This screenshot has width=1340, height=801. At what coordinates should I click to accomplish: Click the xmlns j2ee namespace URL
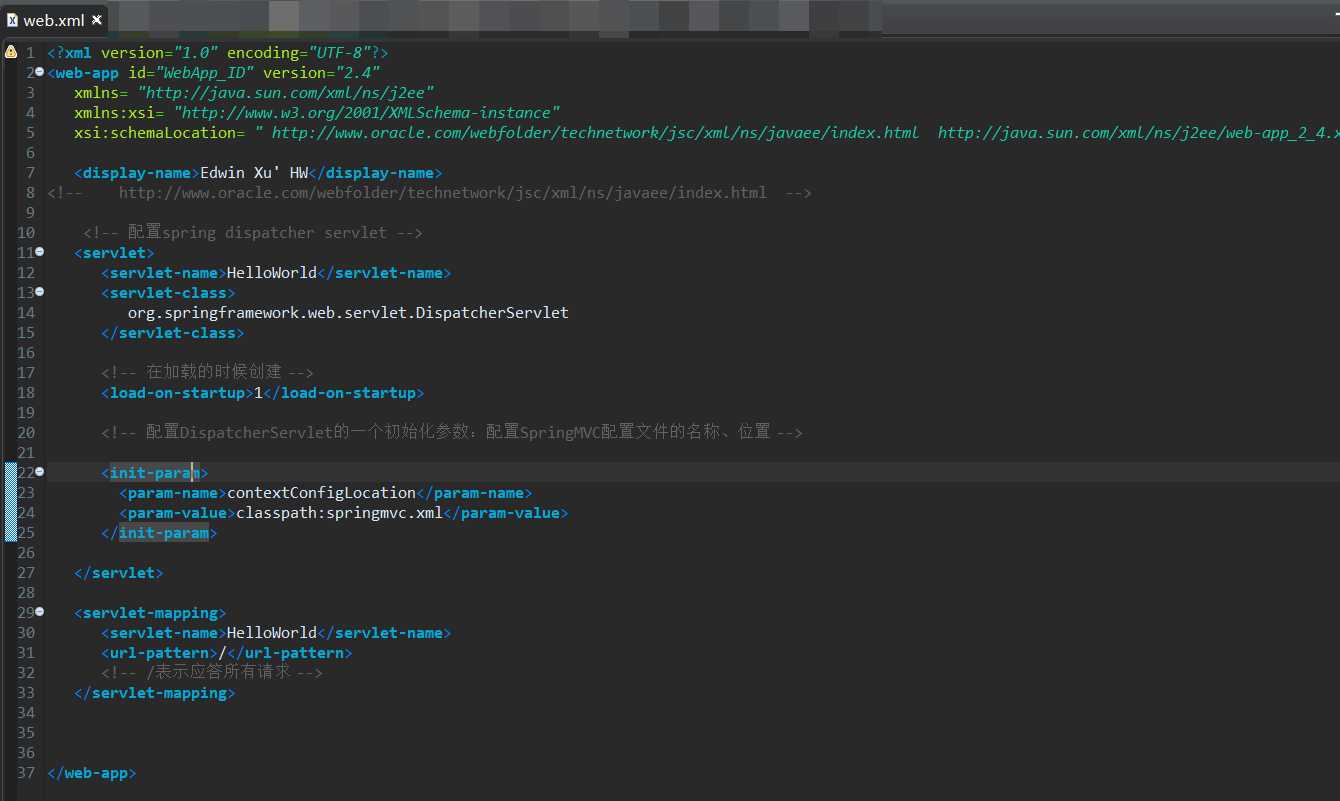click(x=286, y=92)
